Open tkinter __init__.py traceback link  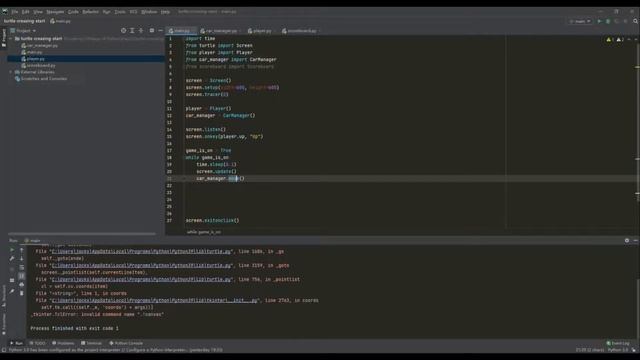click(x=154, y=300)
